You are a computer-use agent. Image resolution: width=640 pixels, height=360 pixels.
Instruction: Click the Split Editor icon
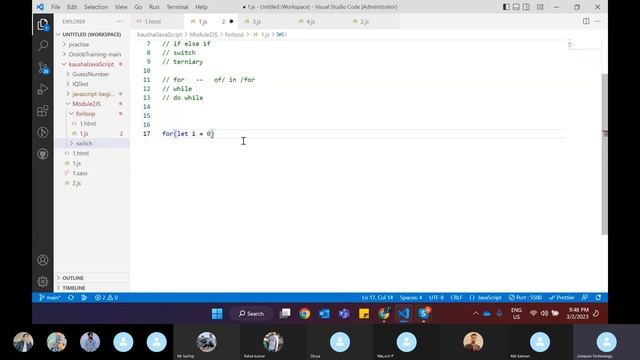point(586,21)
